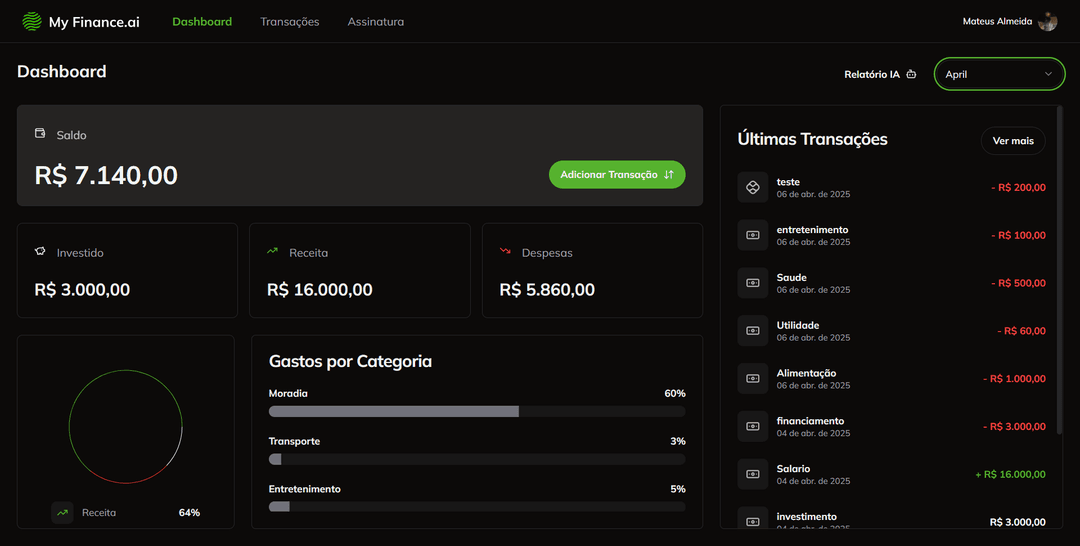The image size is (1080, 546).
Task: Click the - R$ 3.000,00 amount
Action: 1014,426
